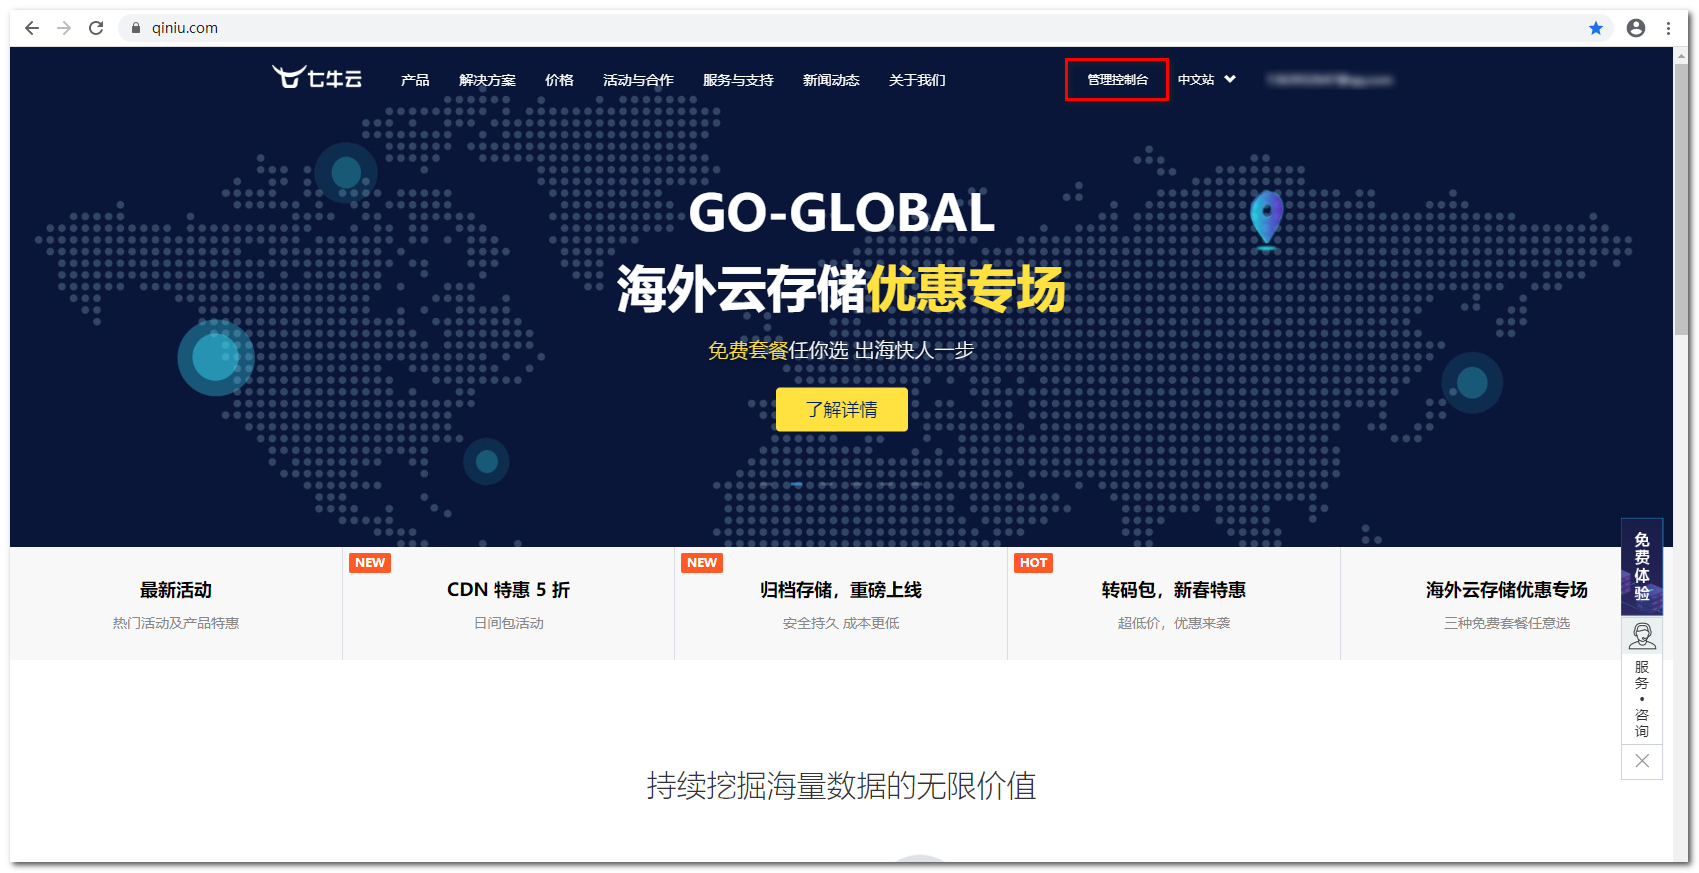Click the 免费体验 side banner
Image resolution: width=1699 pixels, height=873 pixels.
[1642, 566]
